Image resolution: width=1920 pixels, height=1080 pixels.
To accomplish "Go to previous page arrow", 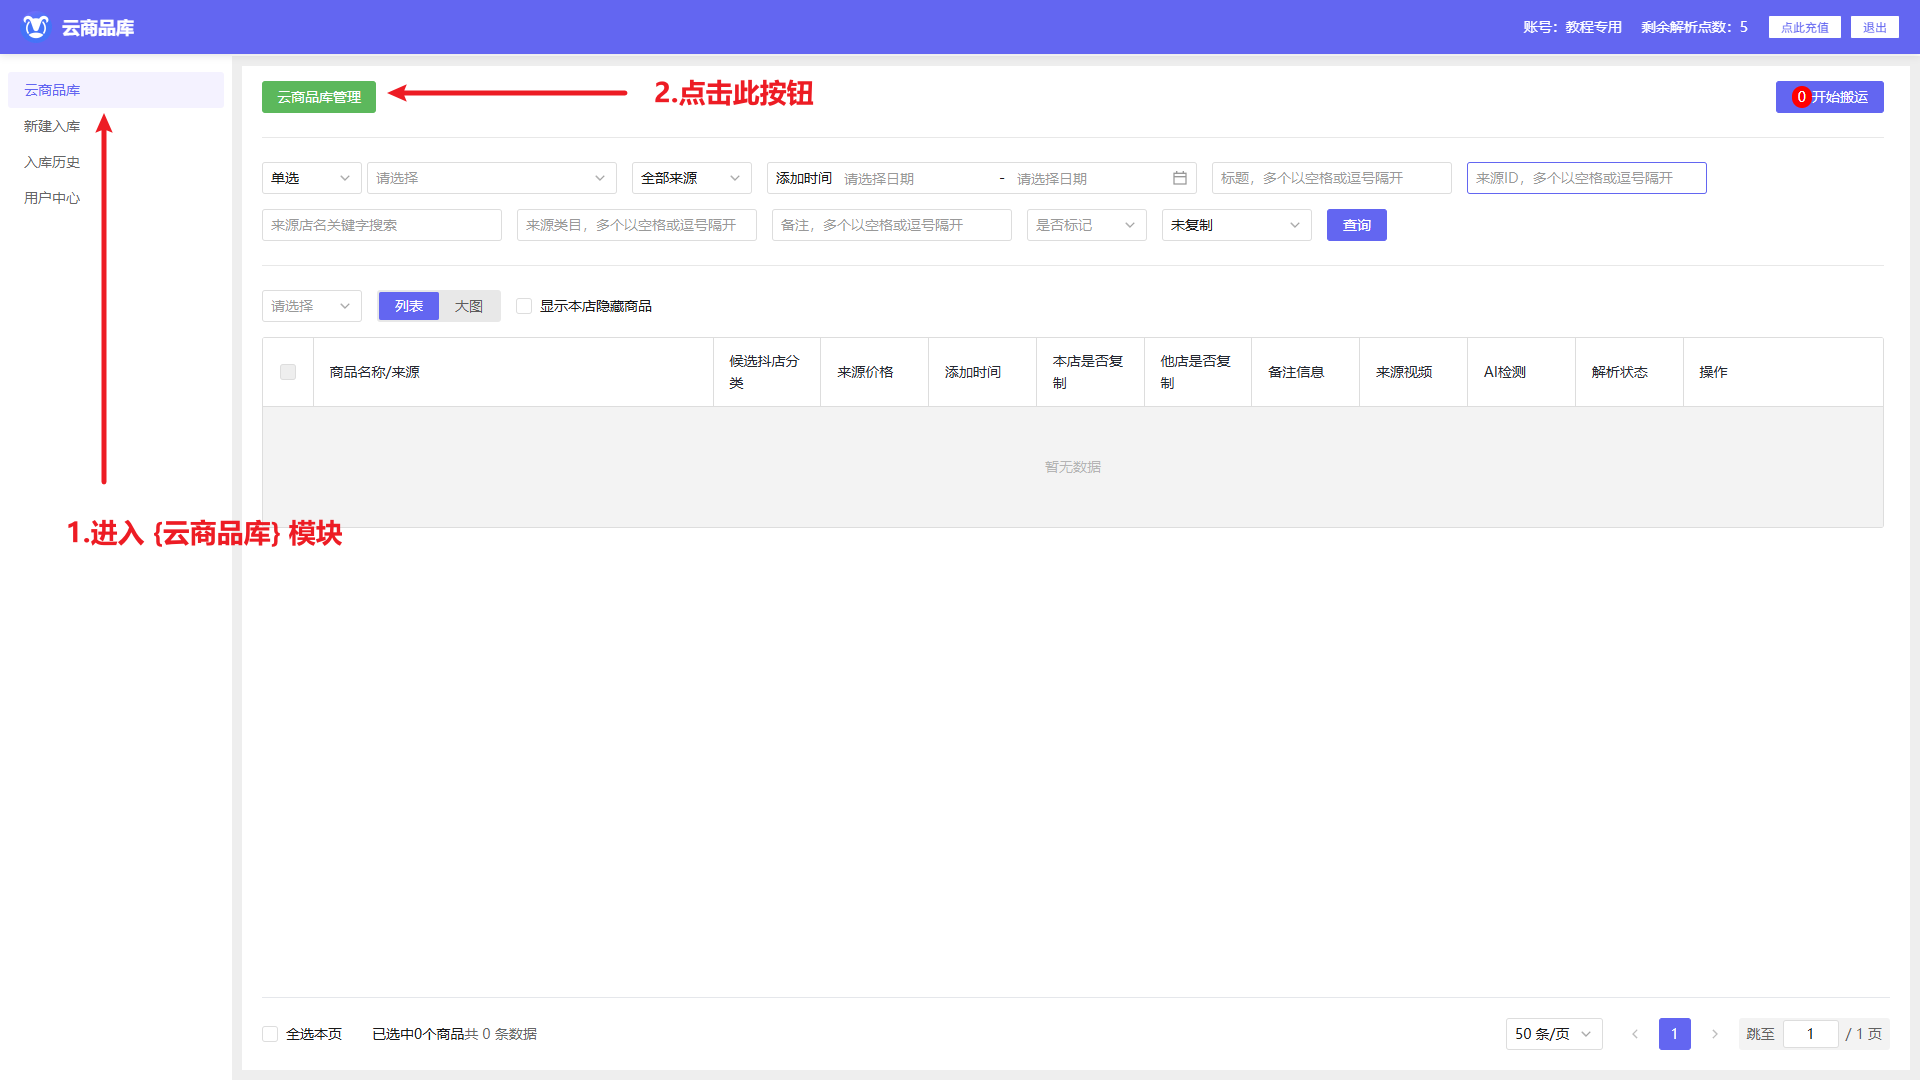I will tap(1635, 1034).
